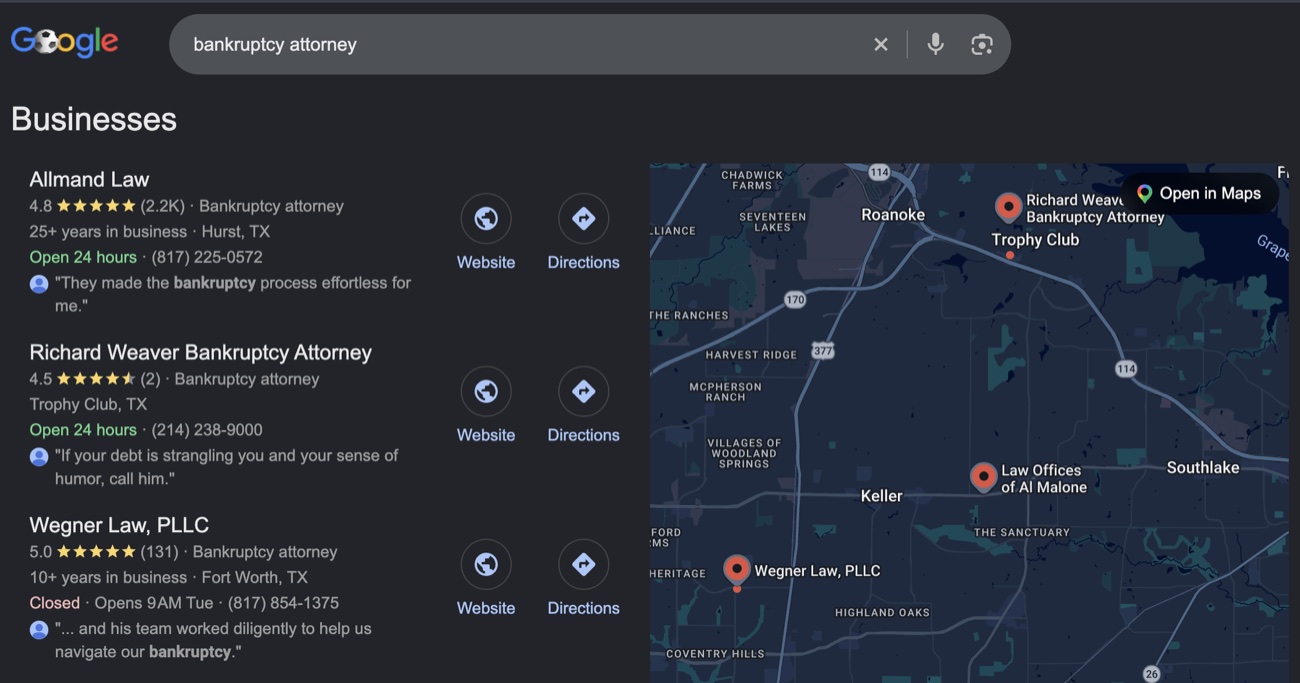Click highway 377 shield on map
Image resolution: width=1300 pixels, height=683 pixels.
point(822,351)
